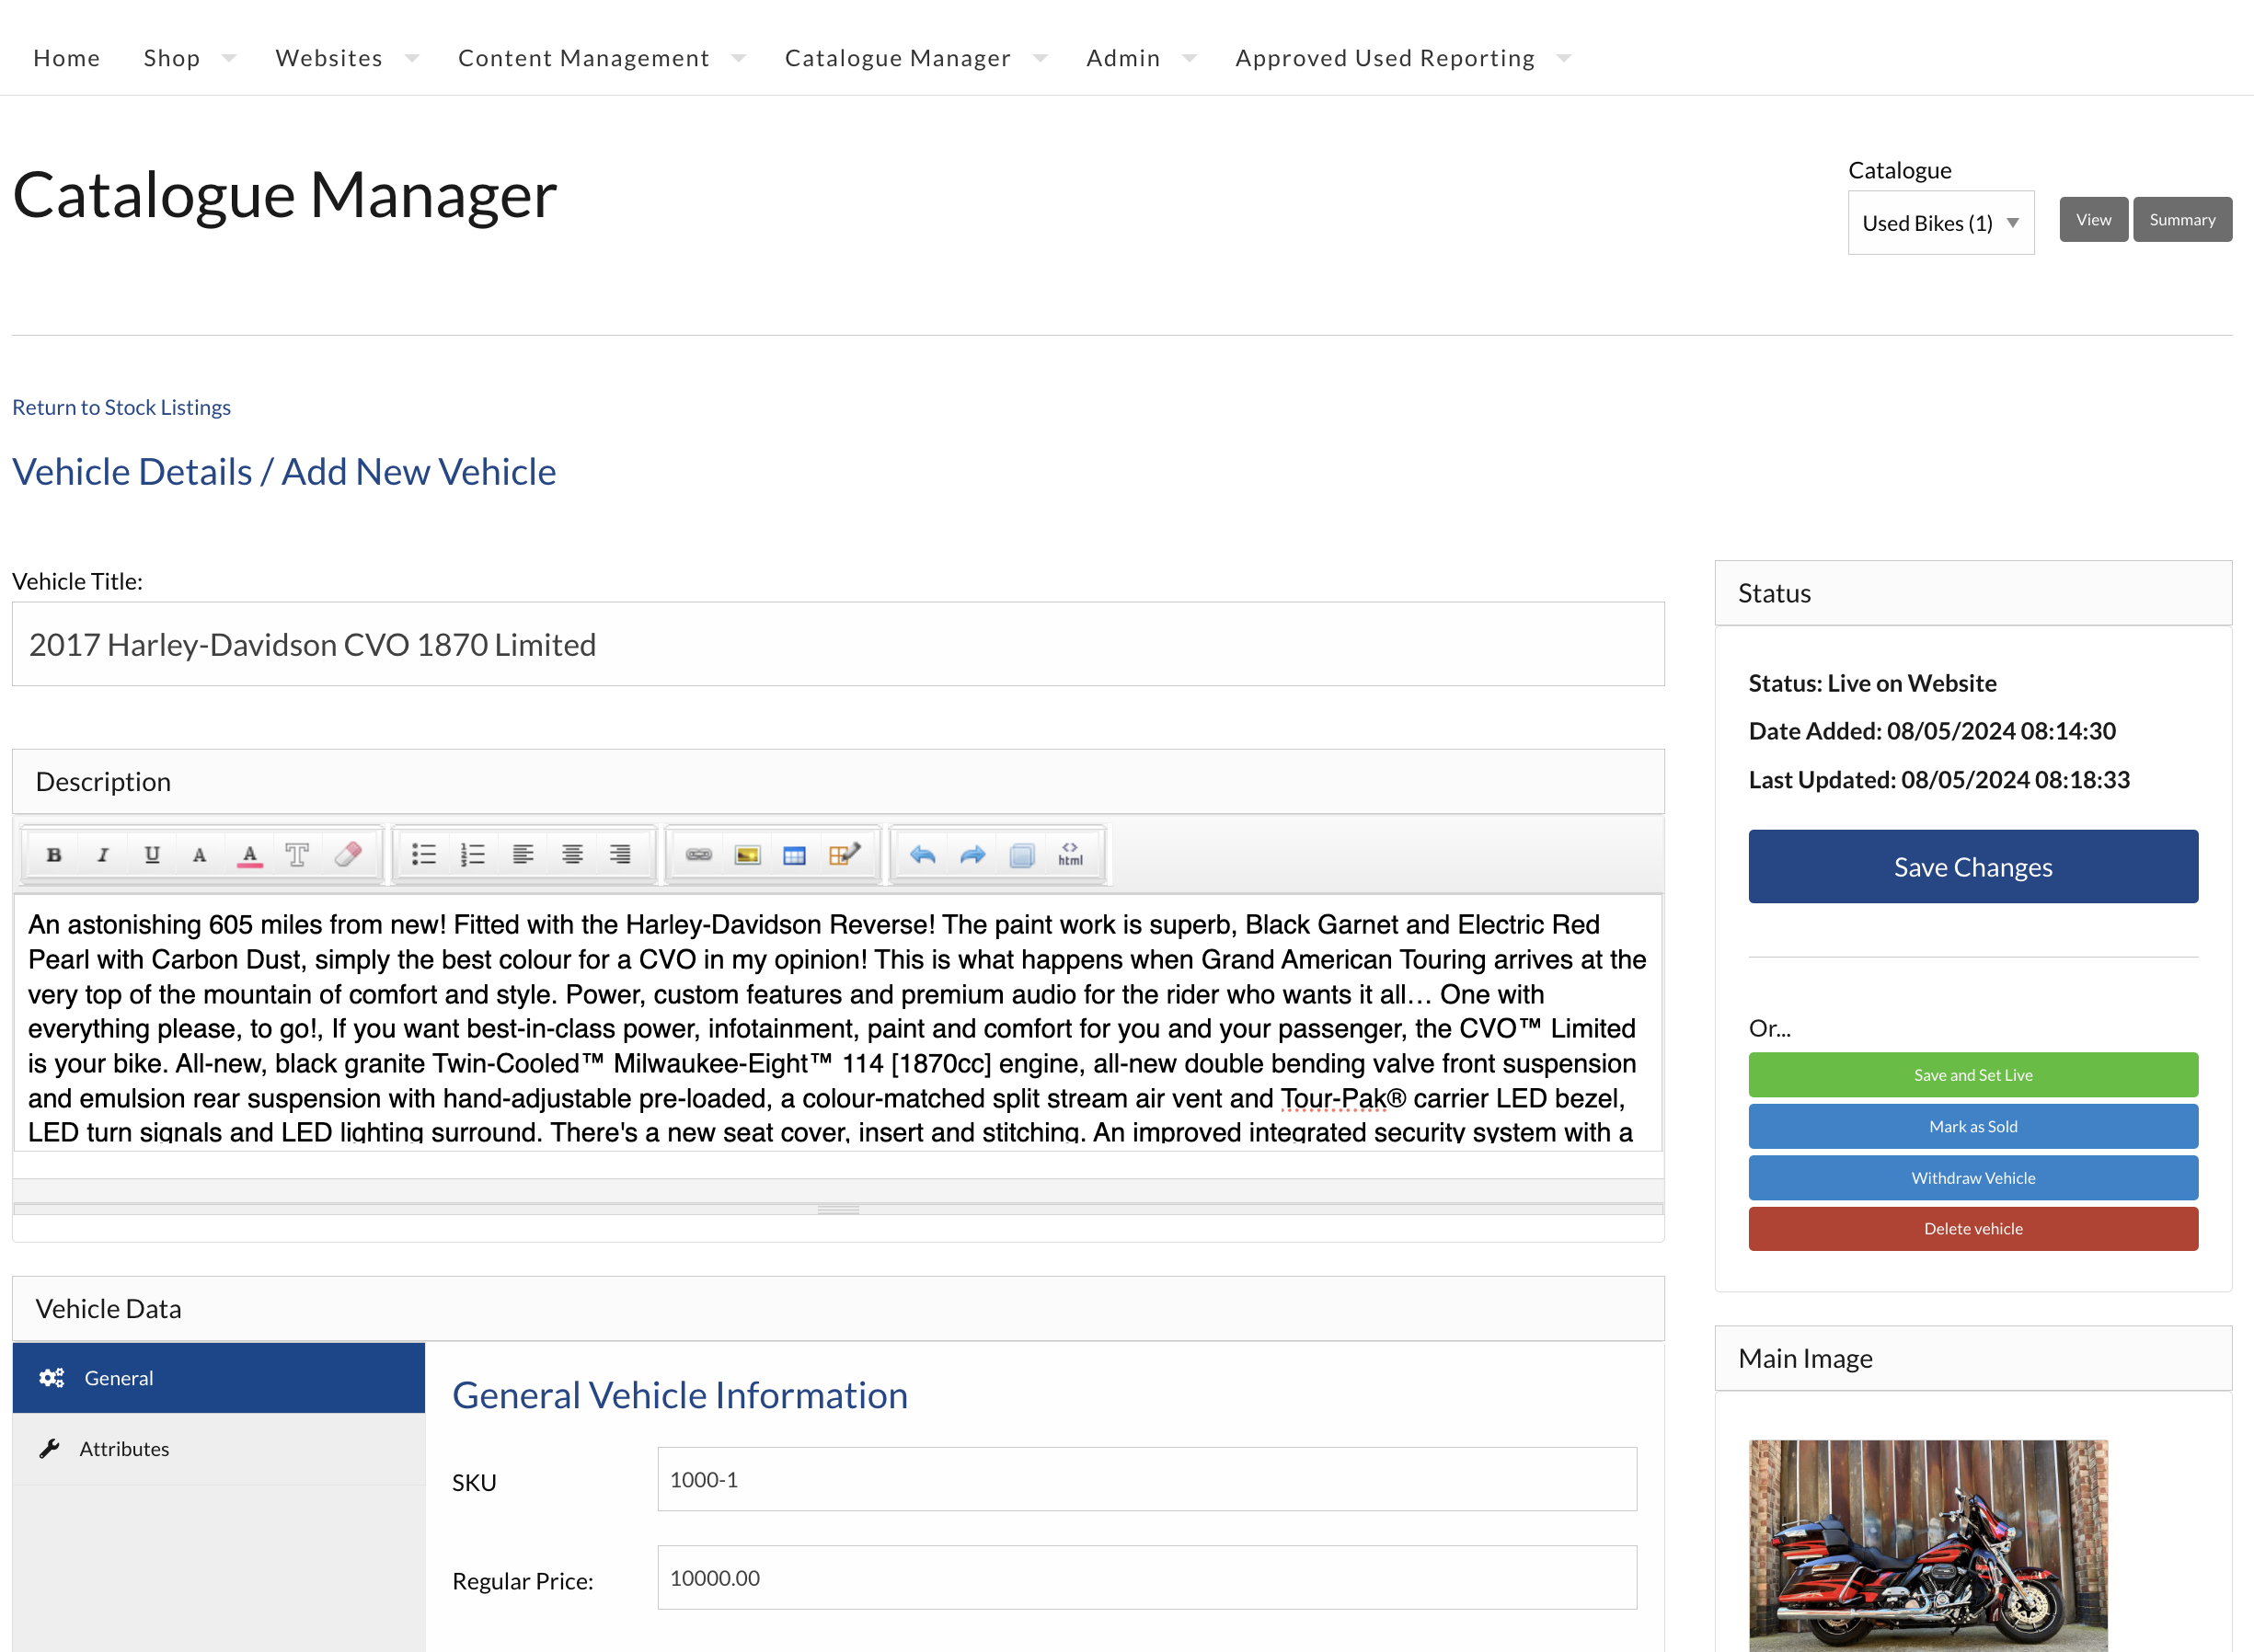Viewport: 2254px width, 1652px height.
Task: Follow the Return to Stock Listings link
Action: point(121,407)
